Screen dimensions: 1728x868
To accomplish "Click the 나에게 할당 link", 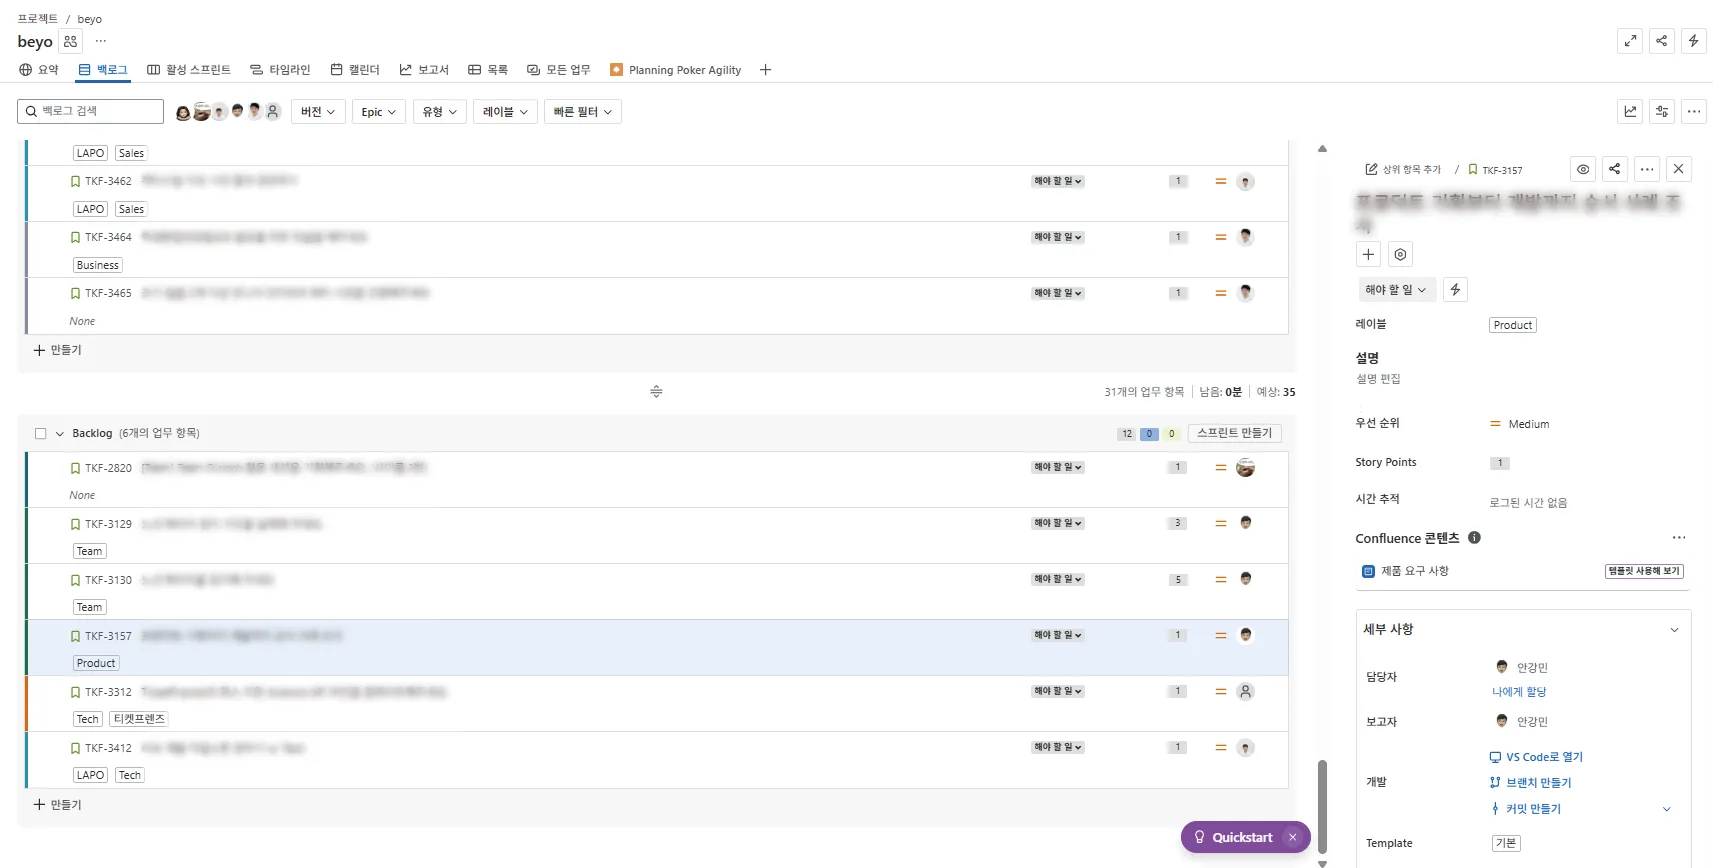I will pyautogui.click(x=1519, y=692).
